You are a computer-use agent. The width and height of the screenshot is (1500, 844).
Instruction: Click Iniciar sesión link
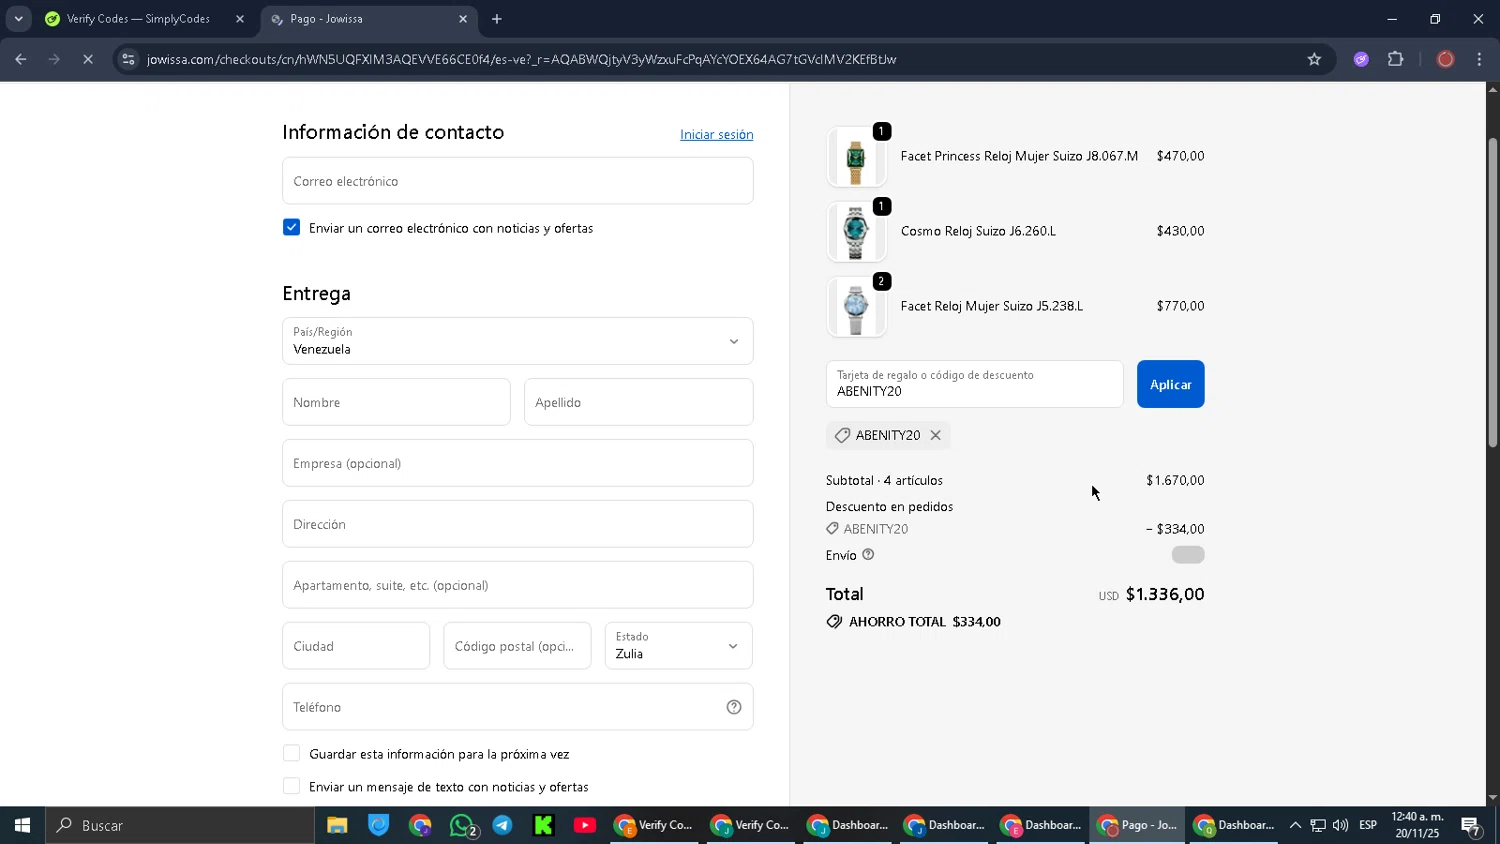pos(717,134)
